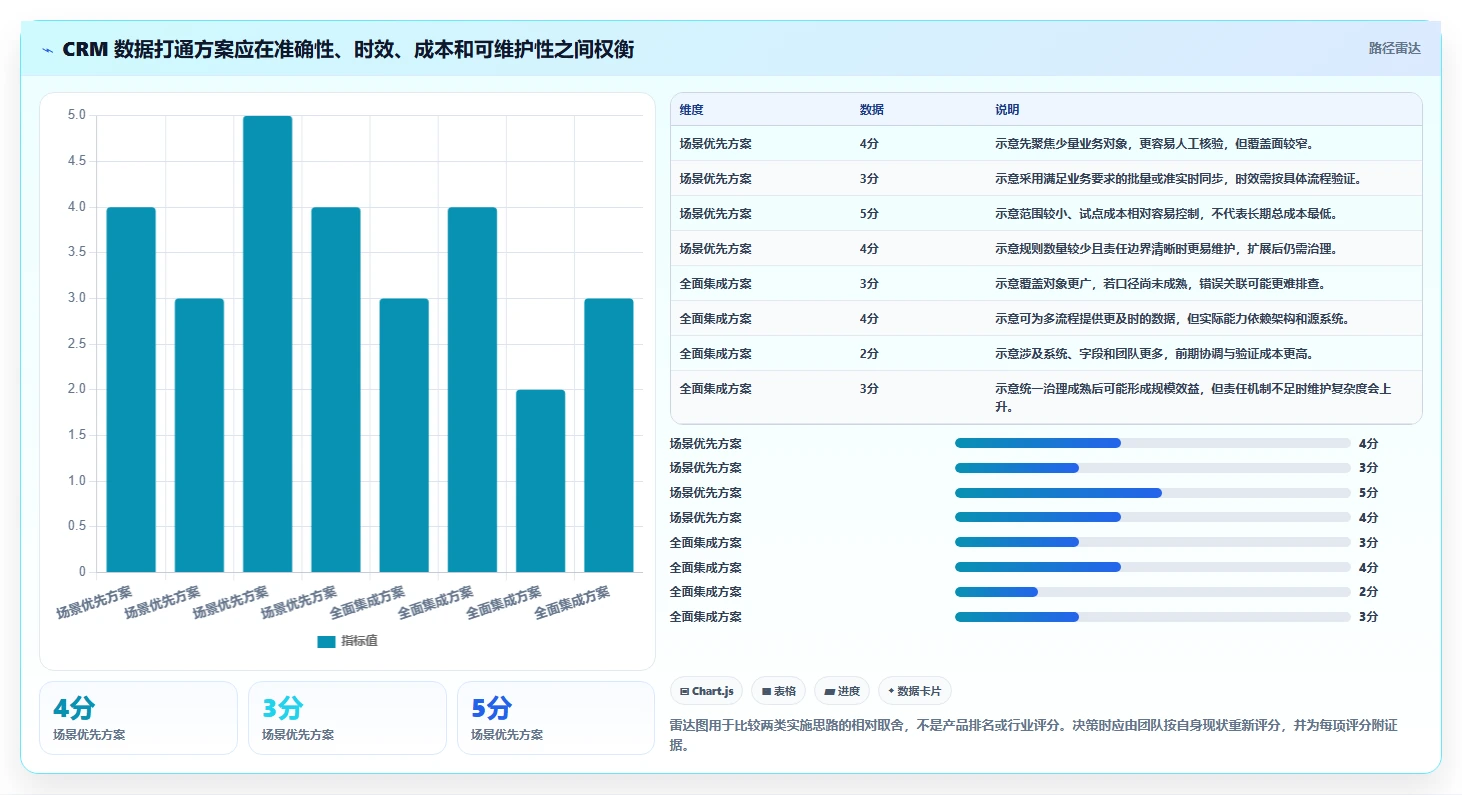
Task: Select the 表格 chip
Action: [x=778, y=691]
